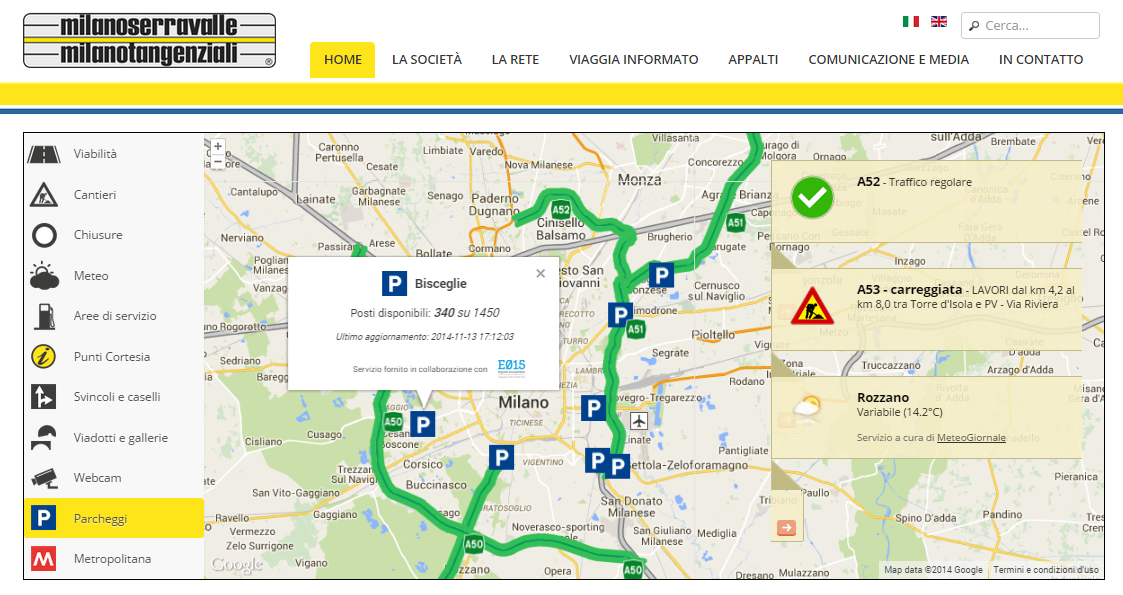1123x595 pixels.
Task: Click the orange arrow button in side panel
Action: (x=786, y=528)
